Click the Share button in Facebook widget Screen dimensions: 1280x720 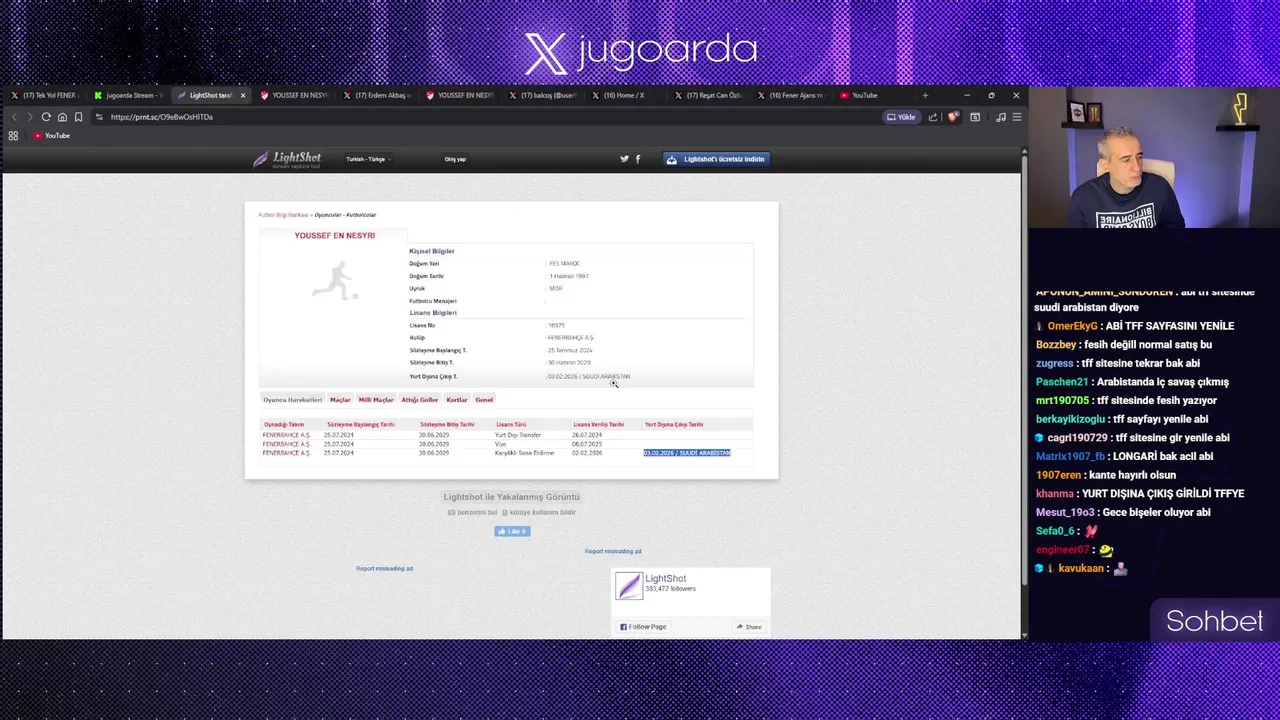pos(749,627)
